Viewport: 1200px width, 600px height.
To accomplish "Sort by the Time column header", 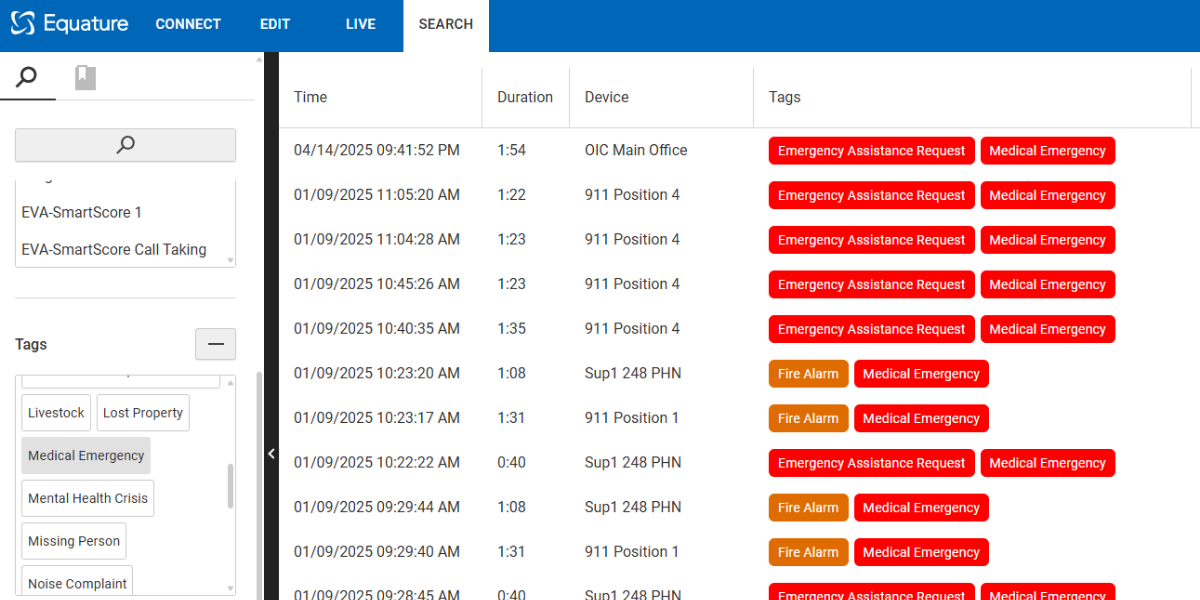I will click(x=311, y=97).
